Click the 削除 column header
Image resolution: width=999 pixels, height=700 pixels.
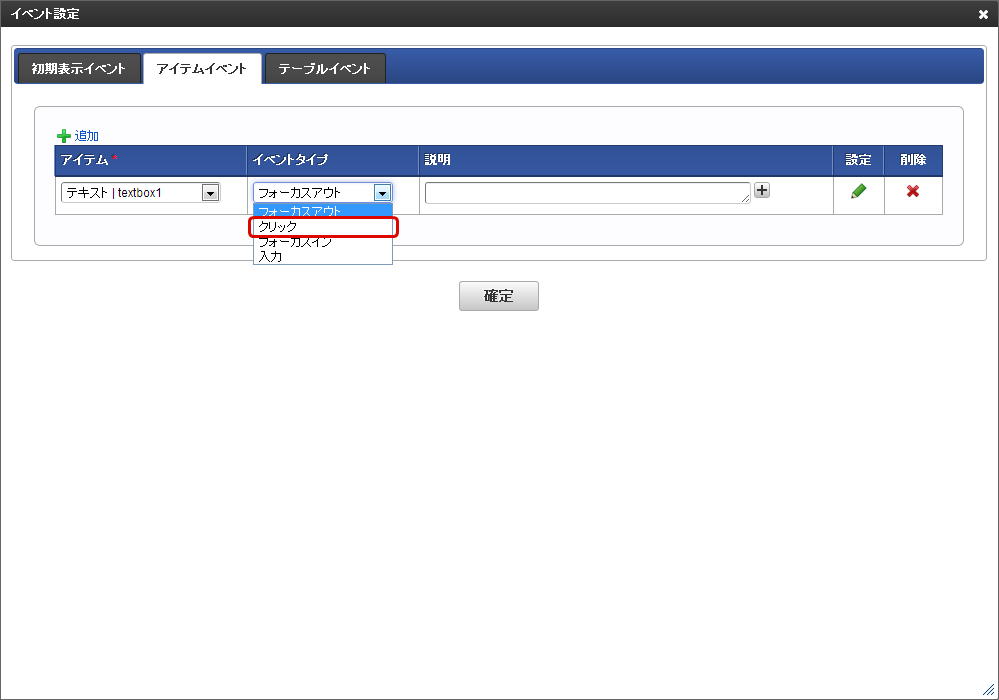click(x=913, y=160)
